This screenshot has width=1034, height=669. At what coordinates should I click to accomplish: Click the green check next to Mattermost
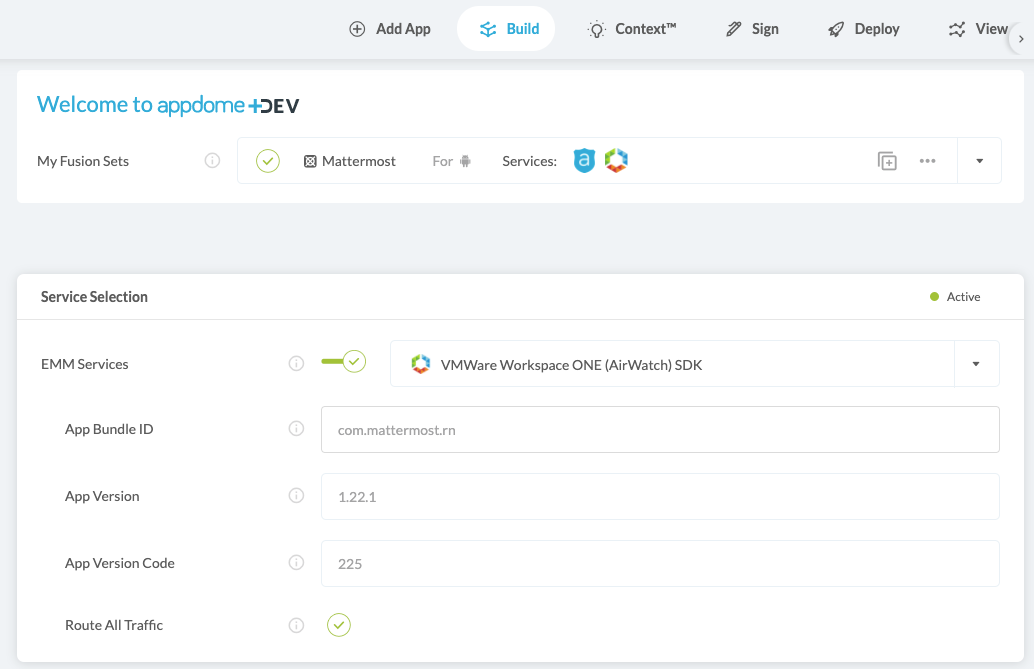point(267,161)
